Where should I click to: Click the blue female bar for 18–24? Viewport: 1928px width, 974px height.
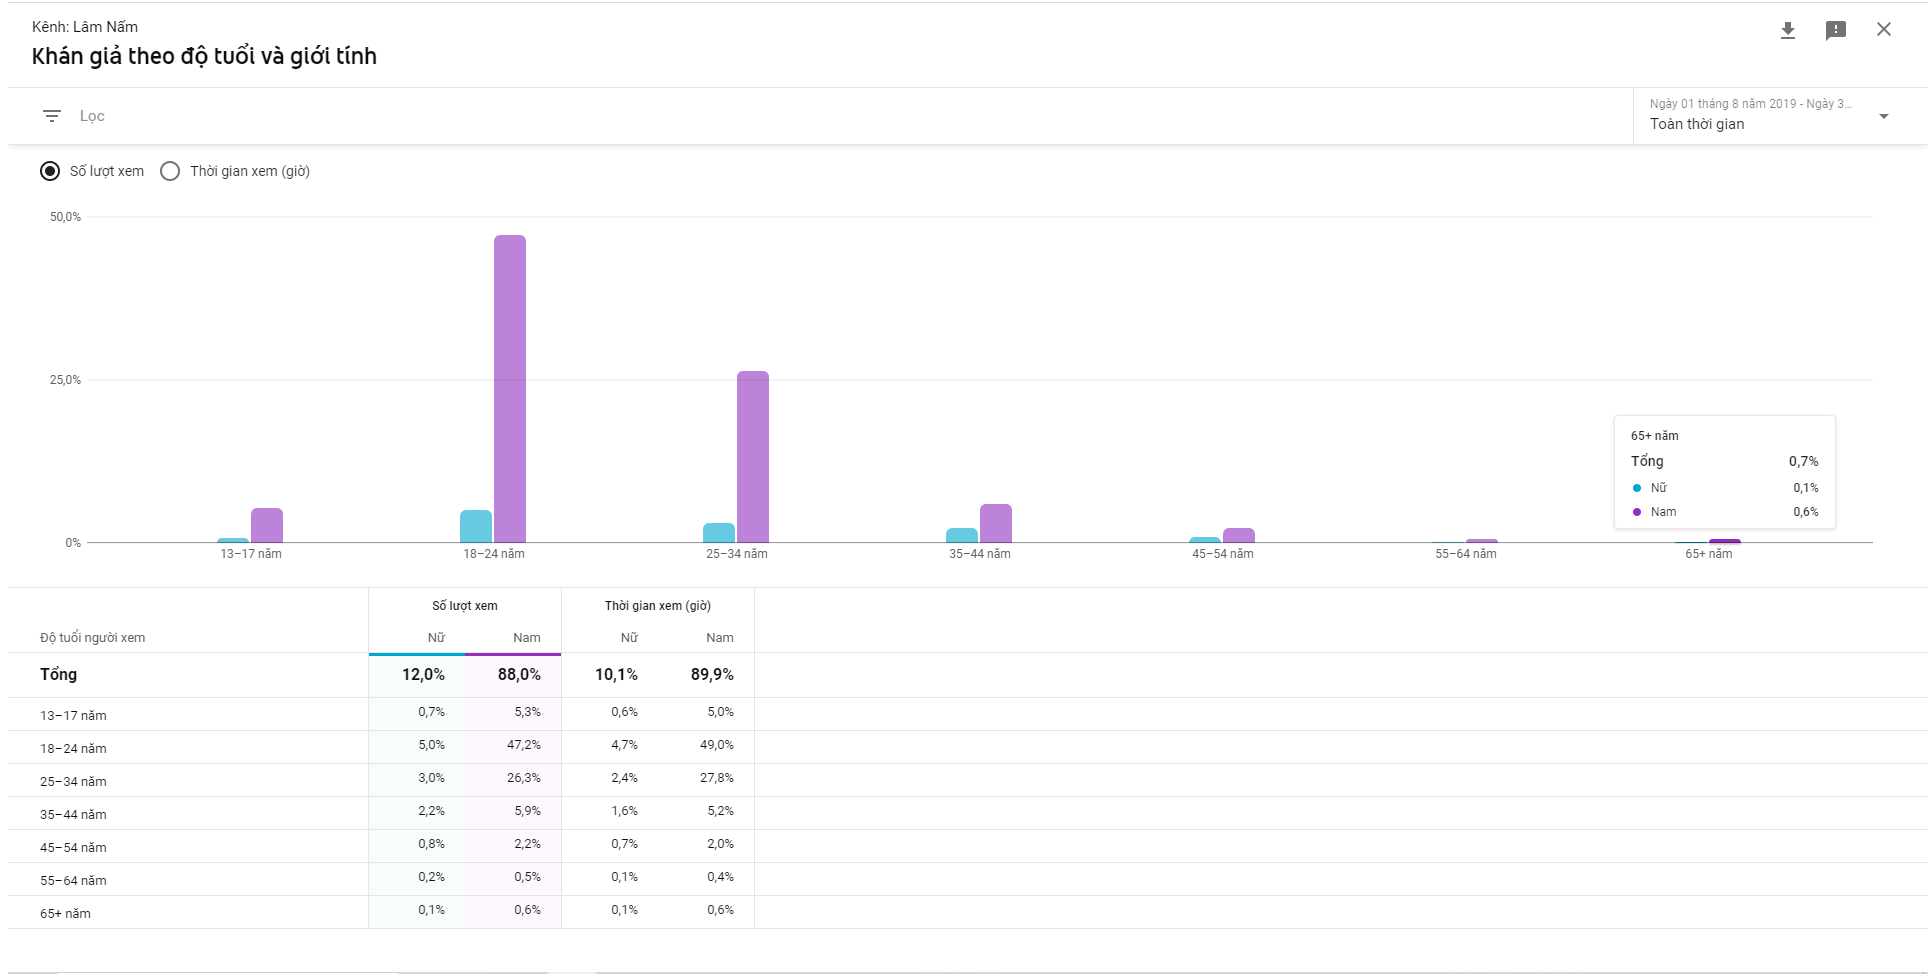pos(476,526)
